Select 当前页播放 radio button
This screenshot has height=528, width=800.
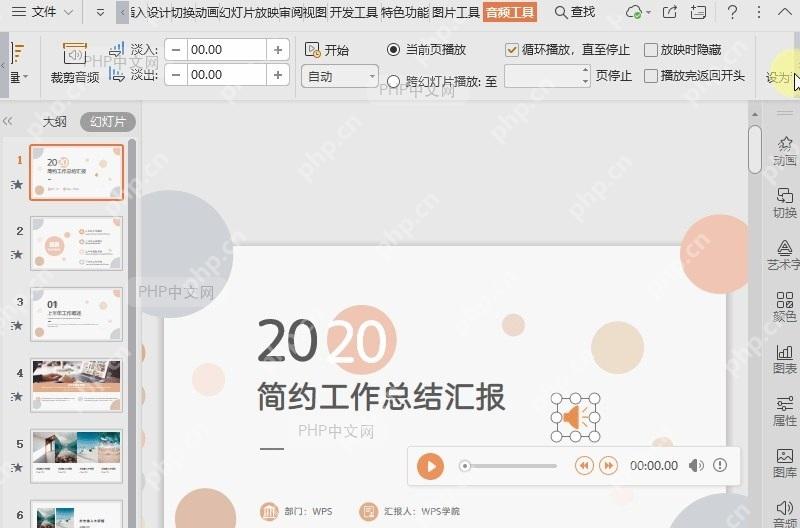point(393,49)
